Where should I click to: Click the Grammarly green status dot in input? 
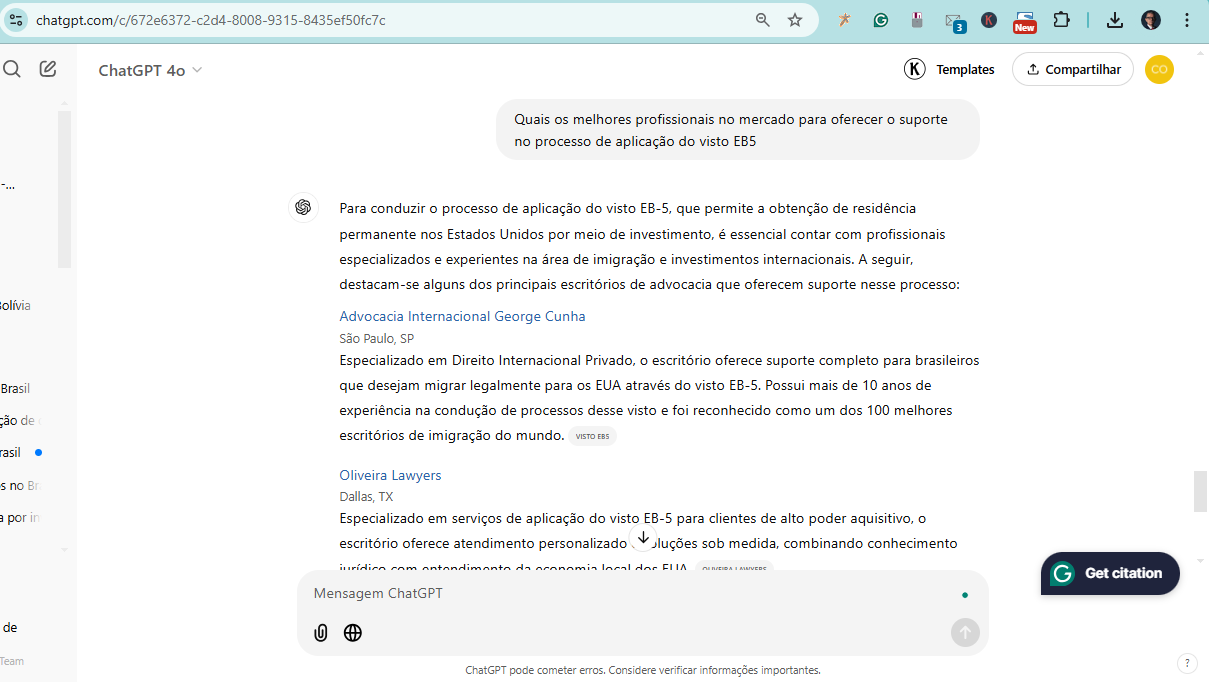click(x=965, y=595)
